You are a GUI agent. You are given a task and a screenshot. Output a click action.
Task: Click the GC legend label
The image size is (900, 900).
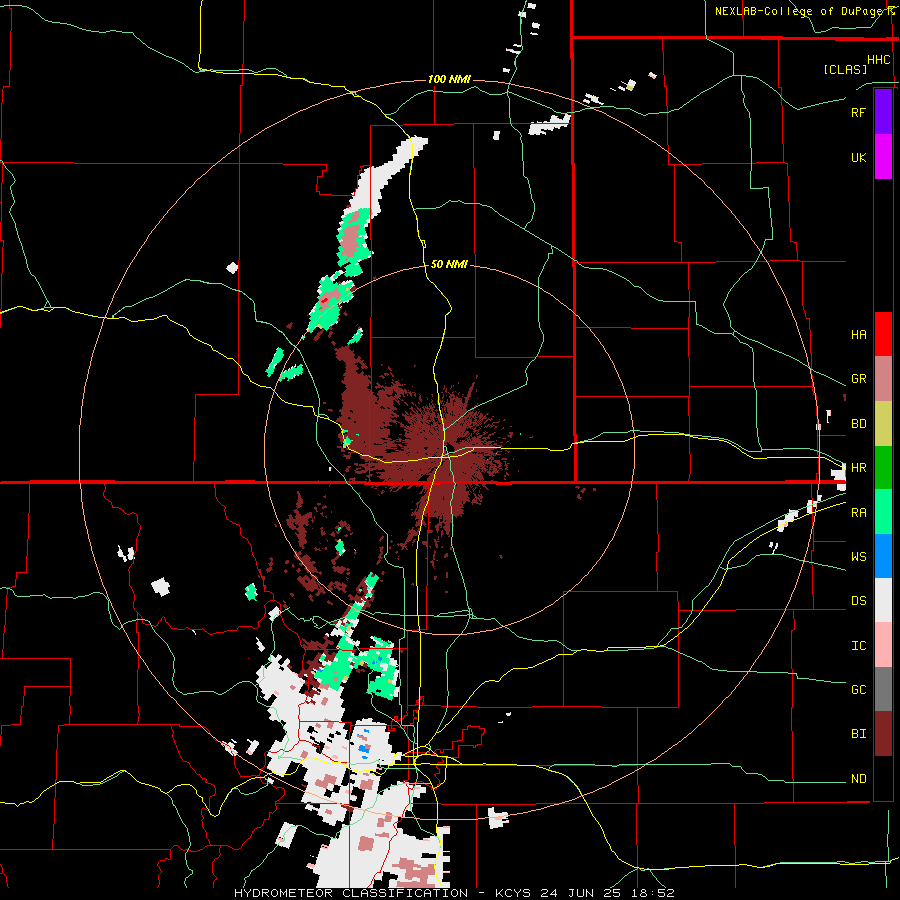pyautogui.click(x=858, y=690)
